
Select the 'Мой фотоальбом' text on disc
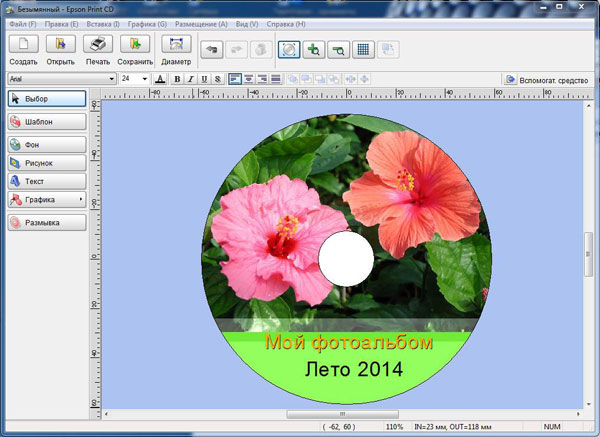348,343
